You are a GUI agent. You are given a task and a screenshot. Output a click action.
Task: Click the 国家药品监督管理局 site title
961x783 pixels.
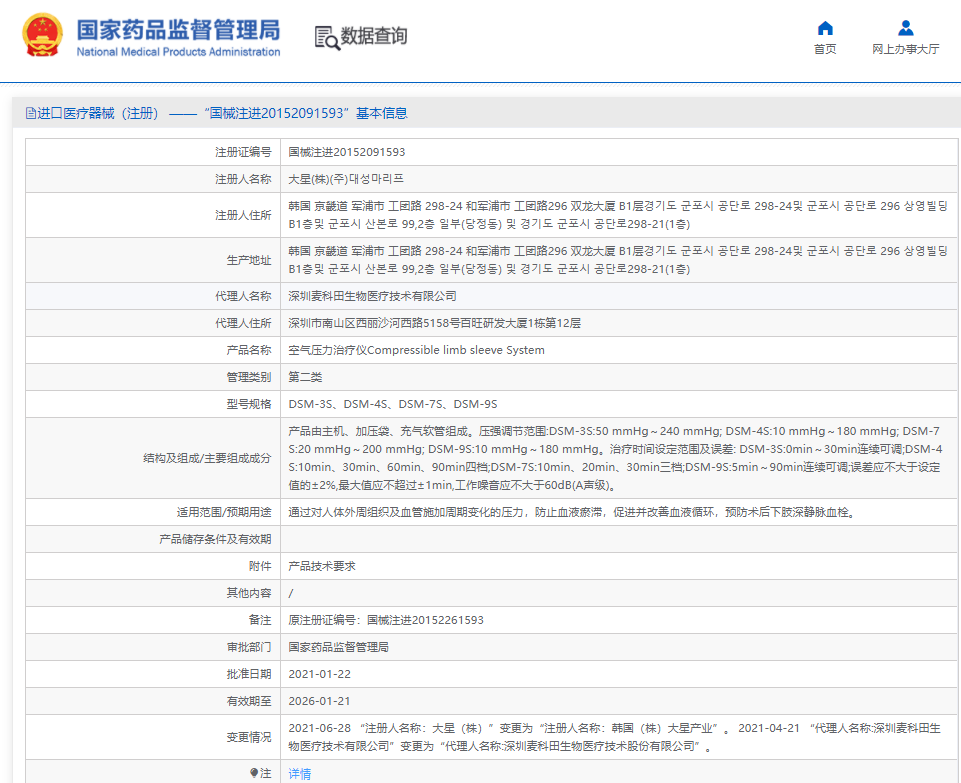click(178, 29)
